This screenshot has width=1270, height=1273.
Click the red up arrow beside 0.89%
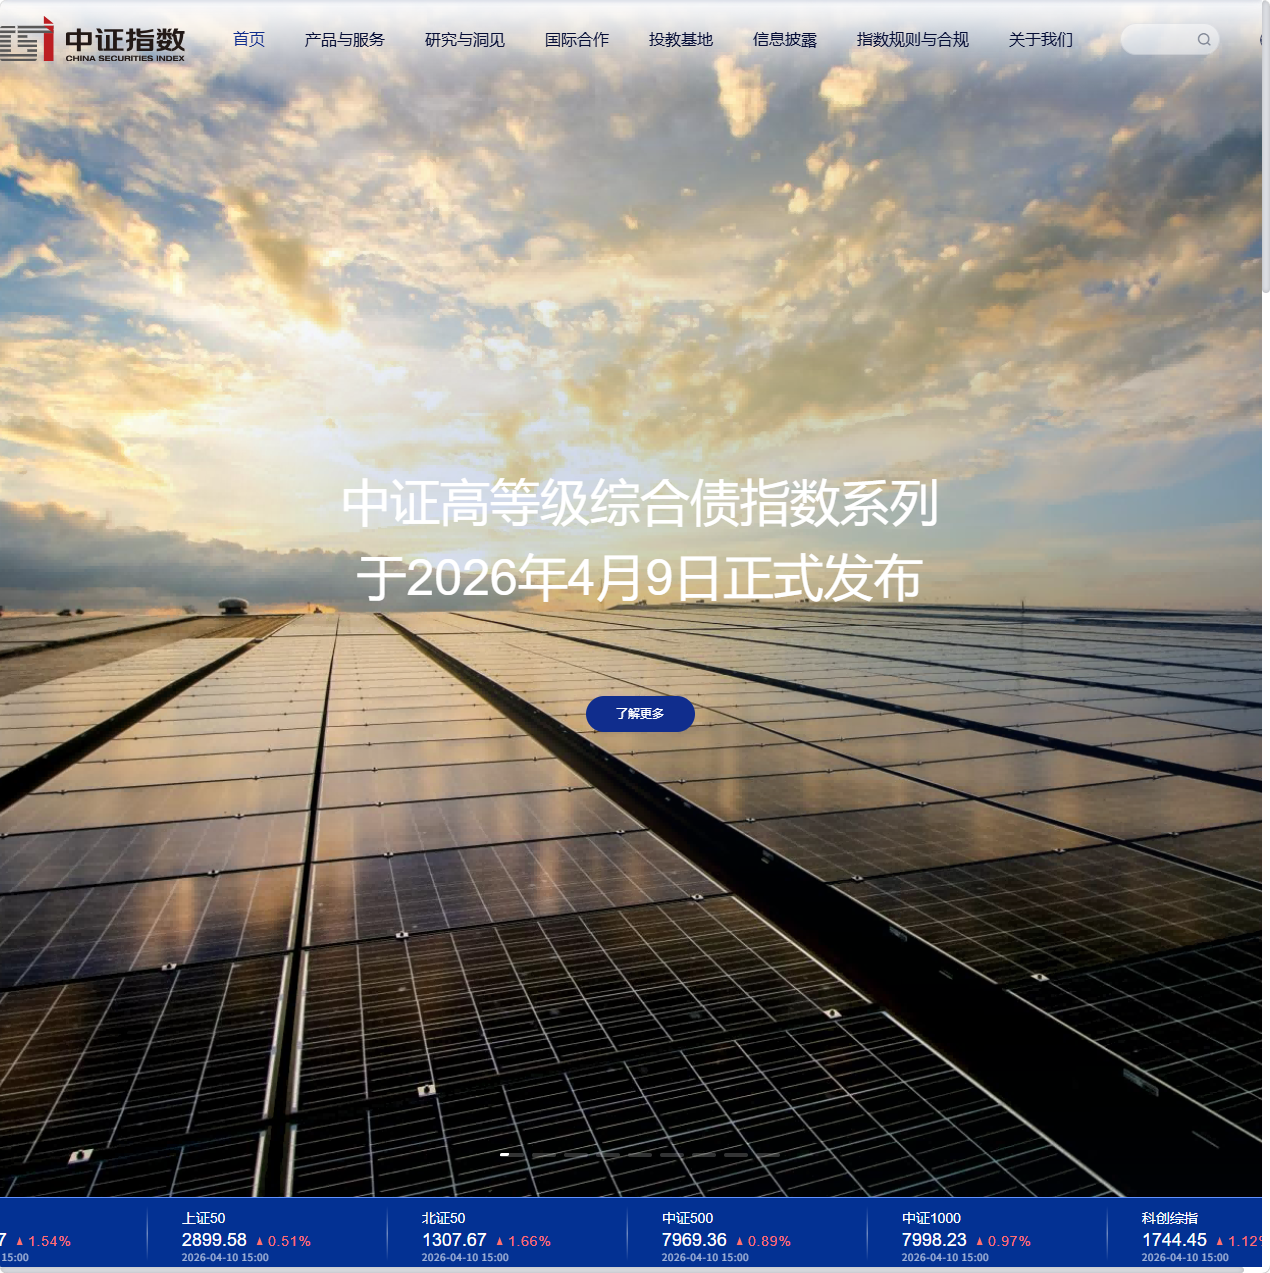pyautogui.click(x=740, y=1241)
